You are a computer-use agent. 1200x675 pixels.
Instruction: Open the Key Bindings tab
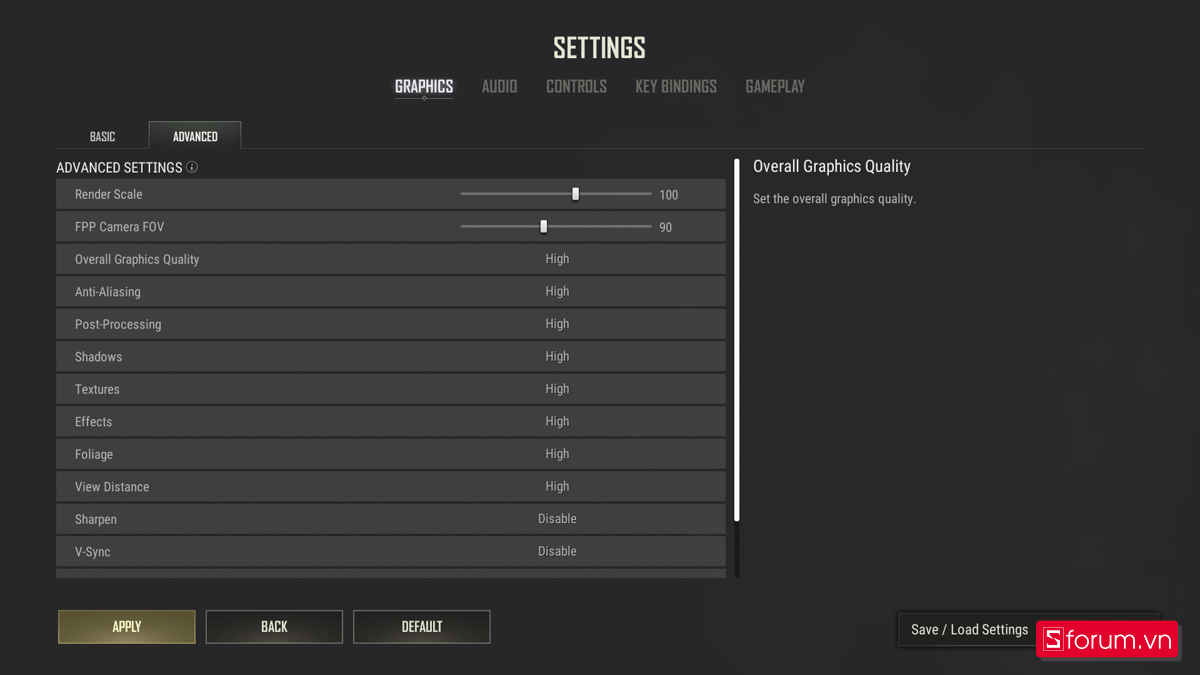676,87
